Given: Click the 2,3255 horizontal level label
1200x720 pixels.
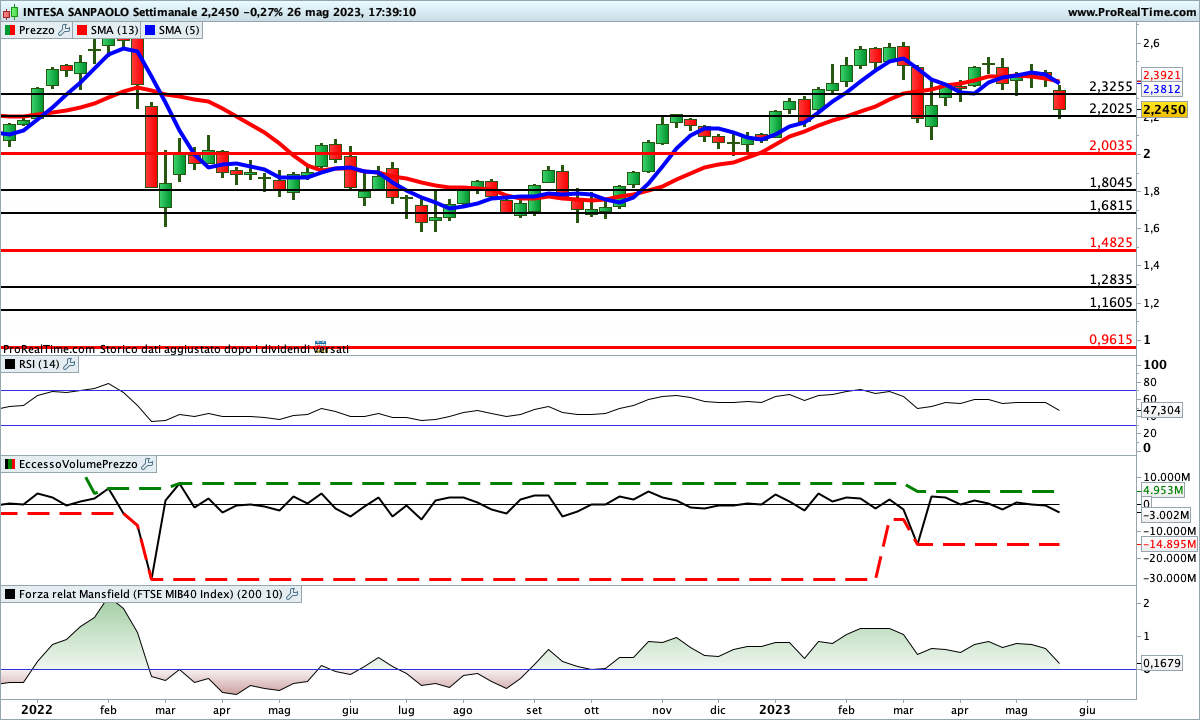Looking at the screenshot, I should coord(1110,86).
